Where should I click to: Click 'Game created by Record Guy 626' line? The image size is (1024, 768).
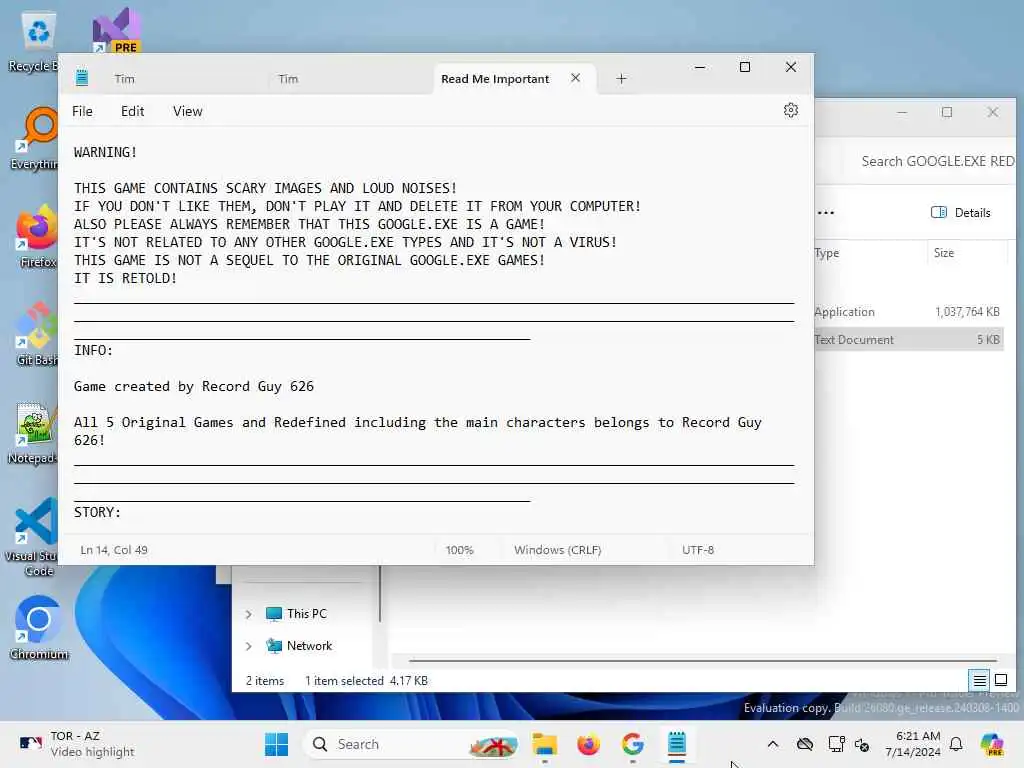coord(193,387)
